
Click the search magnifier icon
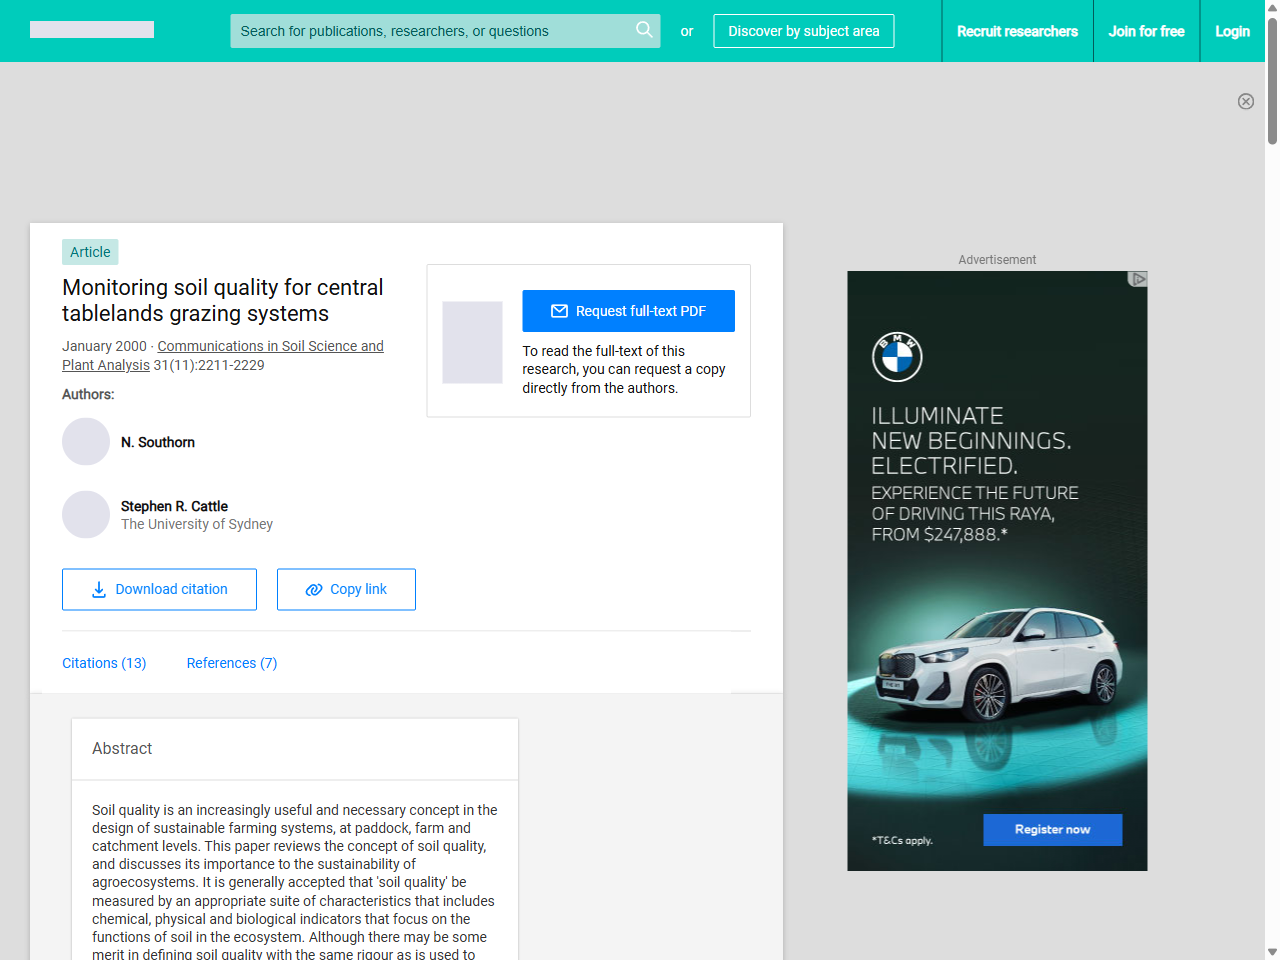click(x=644, y=30)
